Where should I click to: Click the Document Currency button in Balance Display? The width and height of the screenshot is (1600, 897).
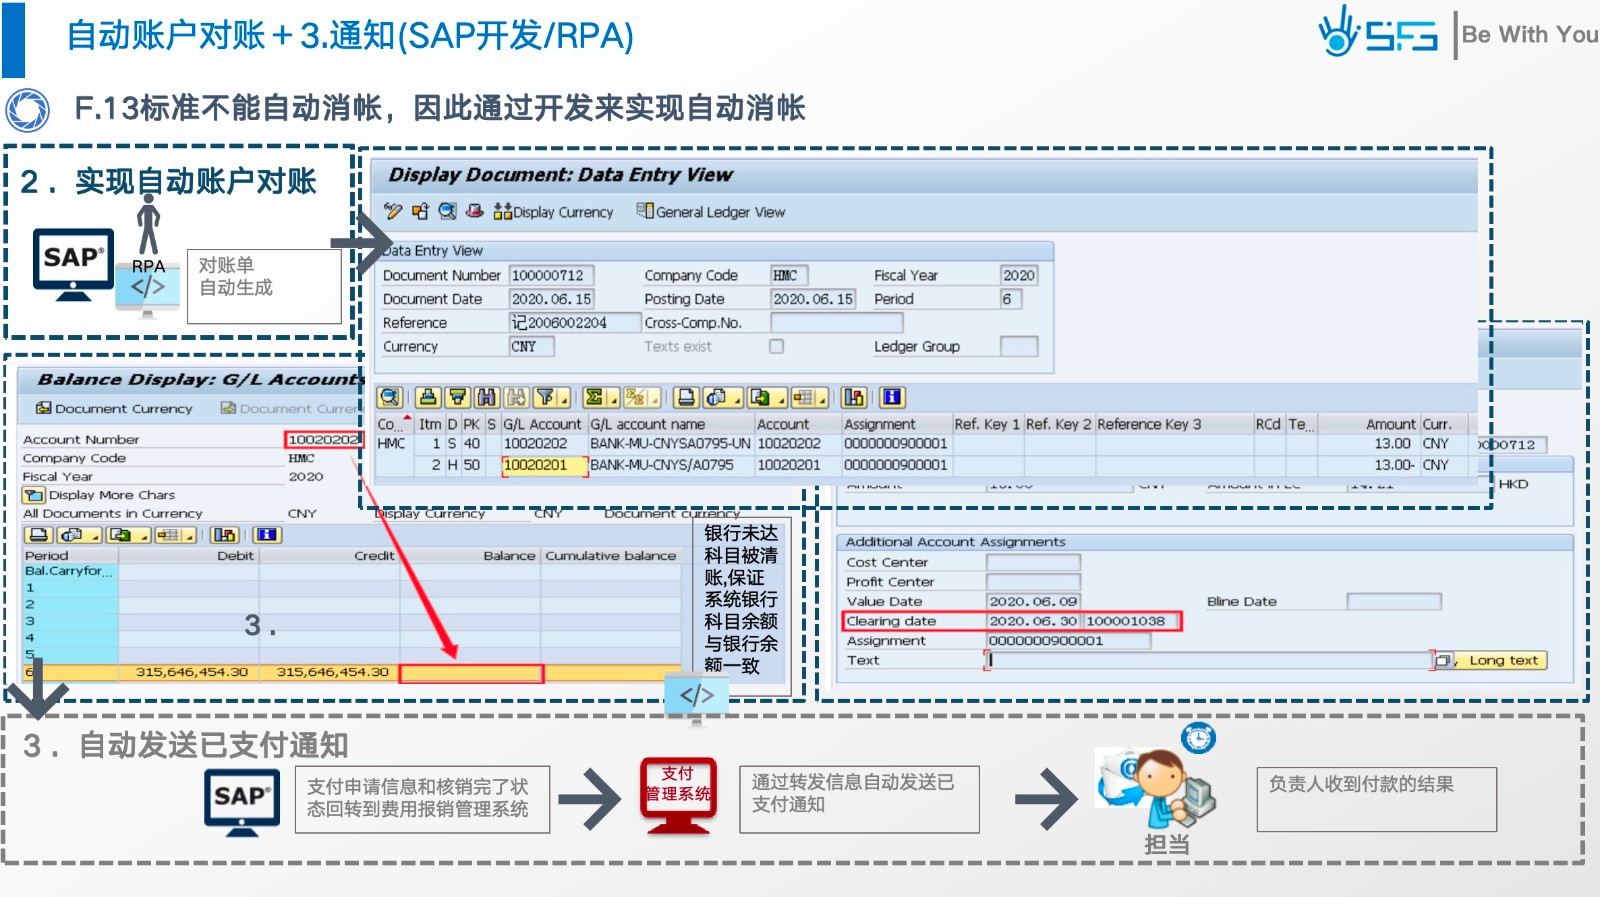click(x=114, y=408)
